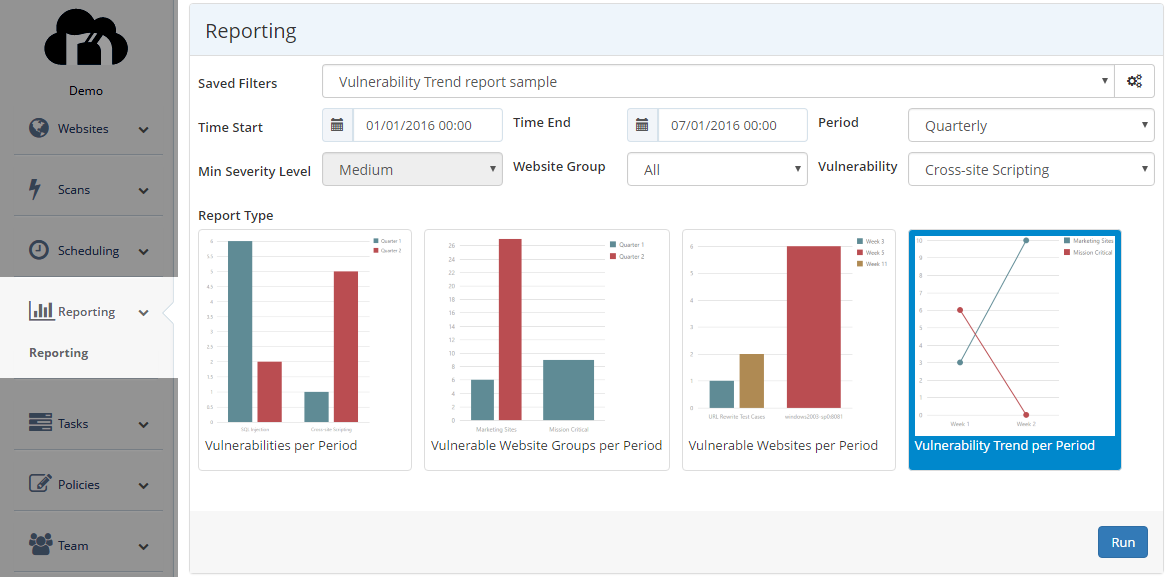The image size is (1166, 577).
Task: Change the Period from Quarterly
Action: (1030, 125)
